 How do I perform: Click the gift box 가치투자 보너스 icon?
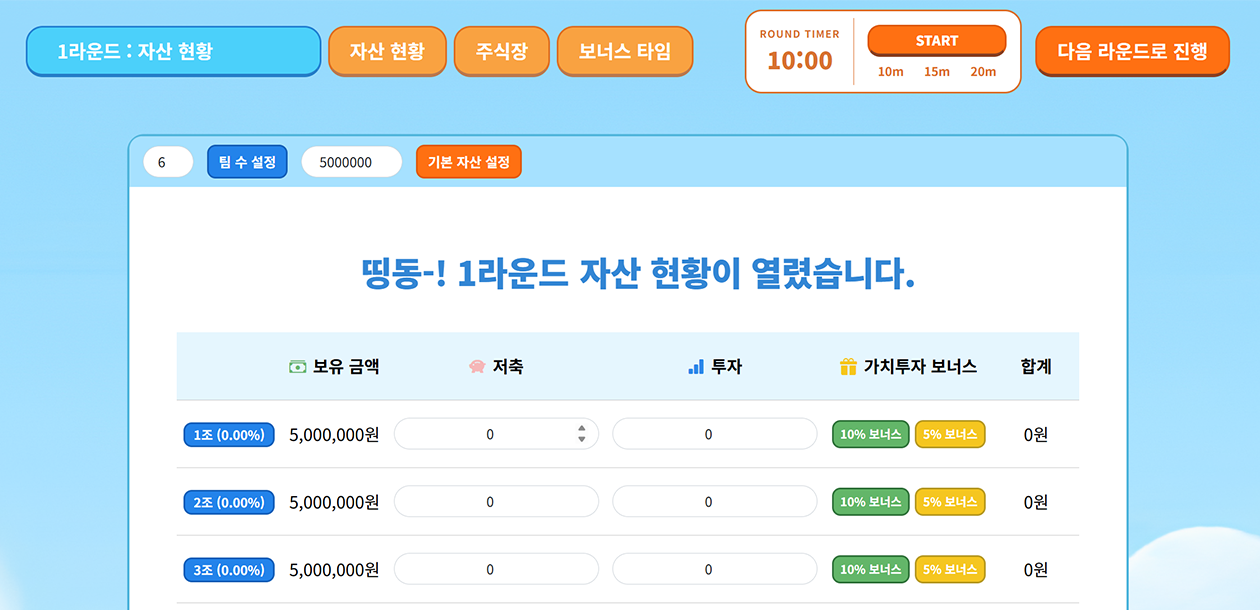(x=848, y=367)
